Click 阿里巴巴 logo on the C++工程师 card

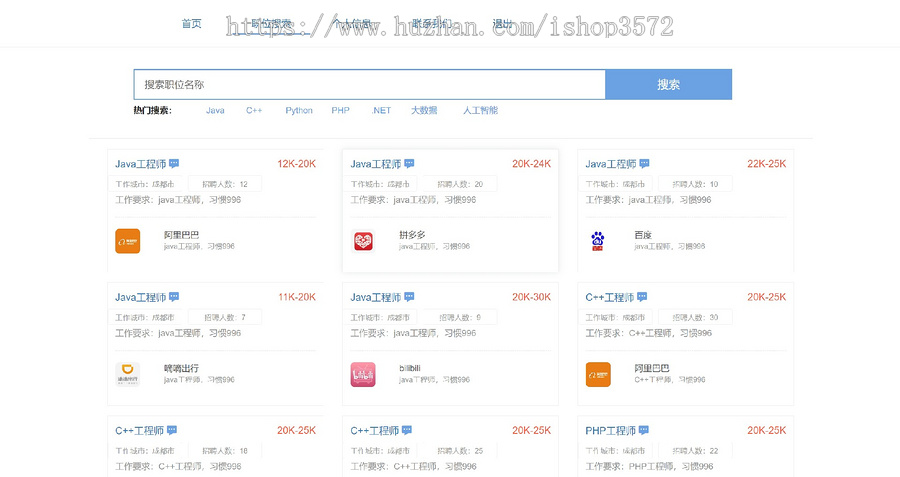point(598,374)
